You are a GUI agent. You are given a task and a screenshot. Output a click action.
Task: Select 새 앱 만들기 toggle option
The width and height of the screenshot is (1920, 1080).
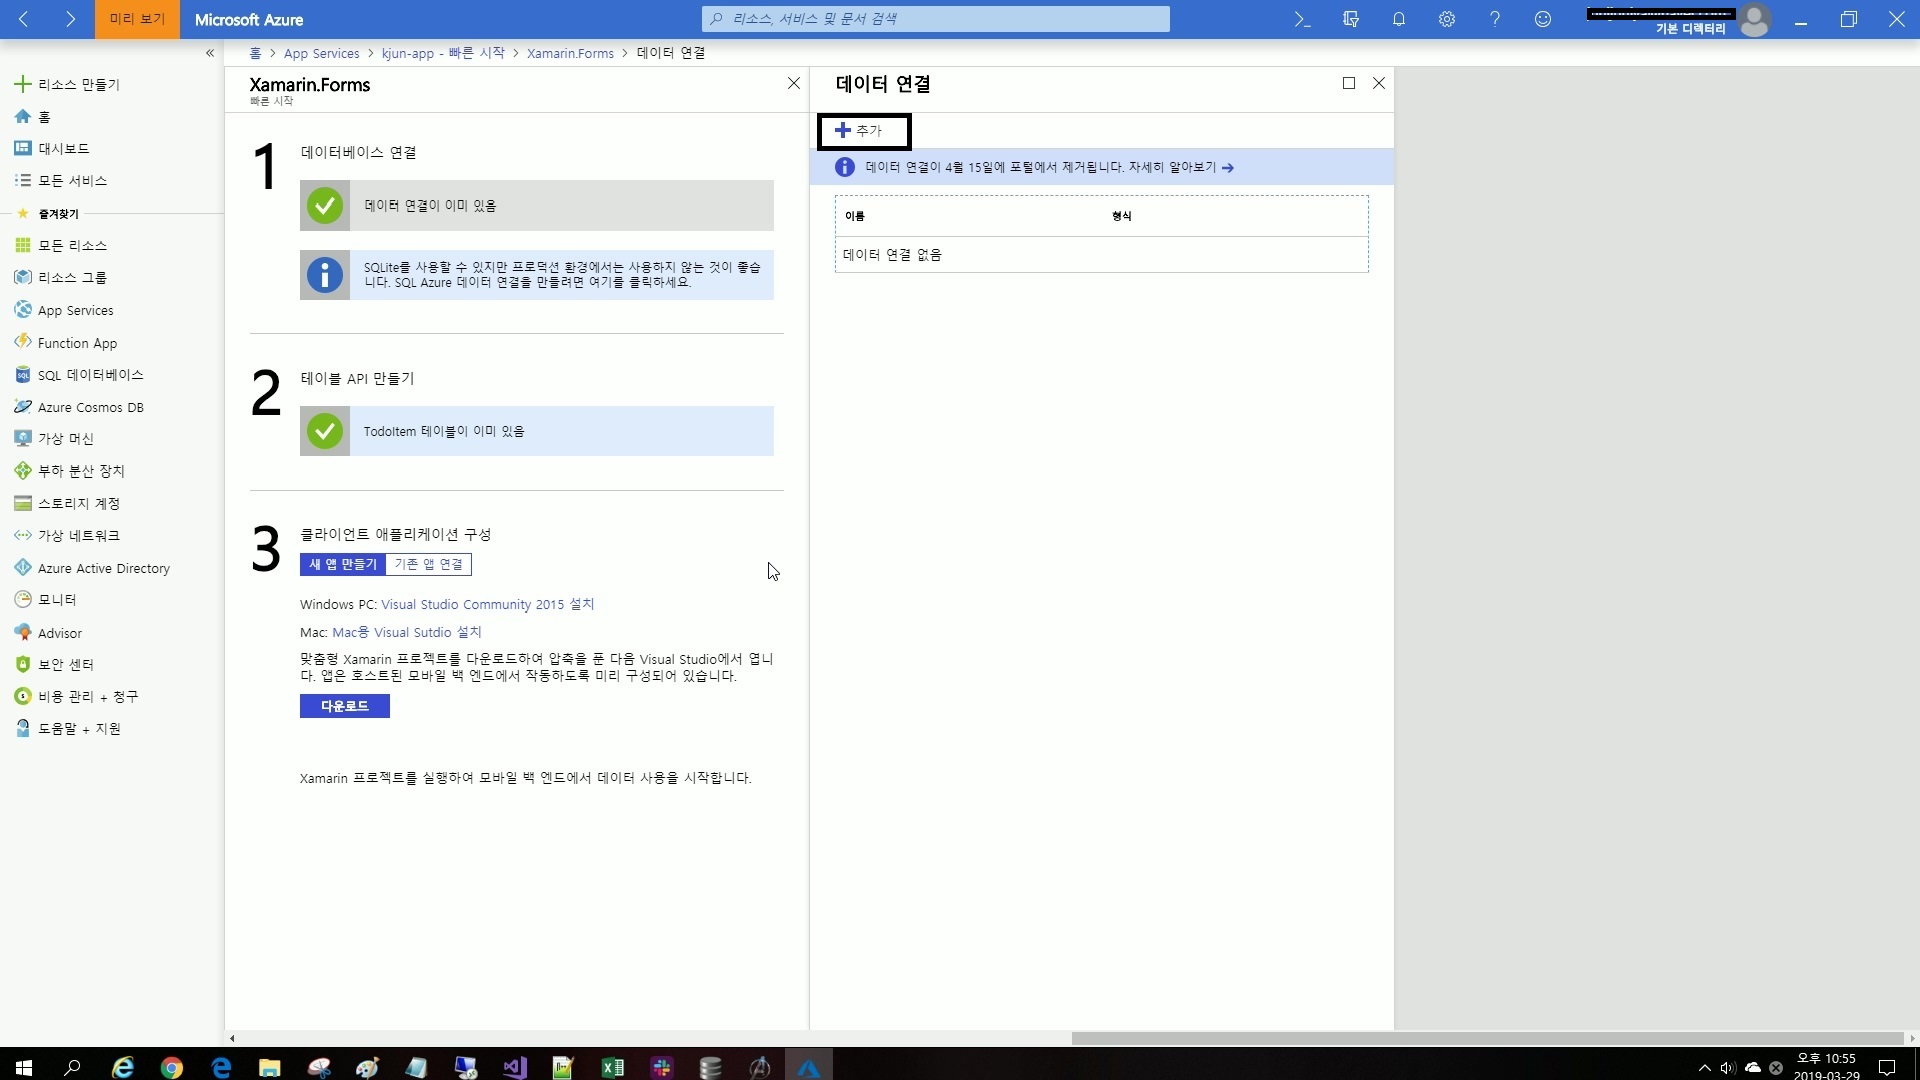coord(343,564)
